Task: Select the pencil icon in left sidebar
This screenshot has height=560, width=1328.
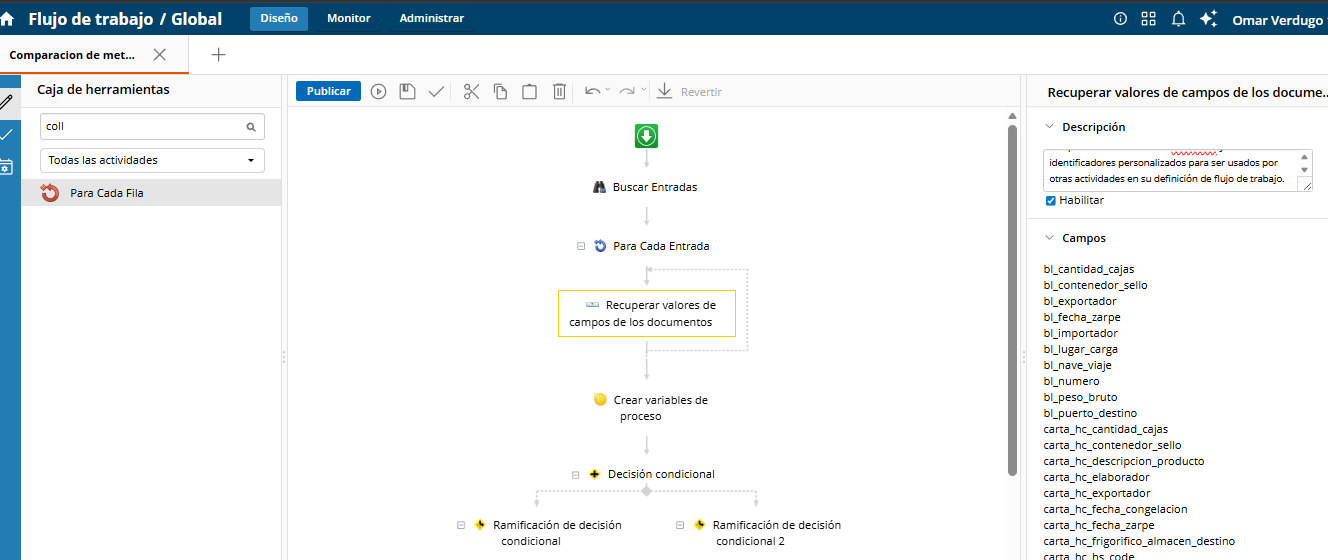Action: click(7, 101)
